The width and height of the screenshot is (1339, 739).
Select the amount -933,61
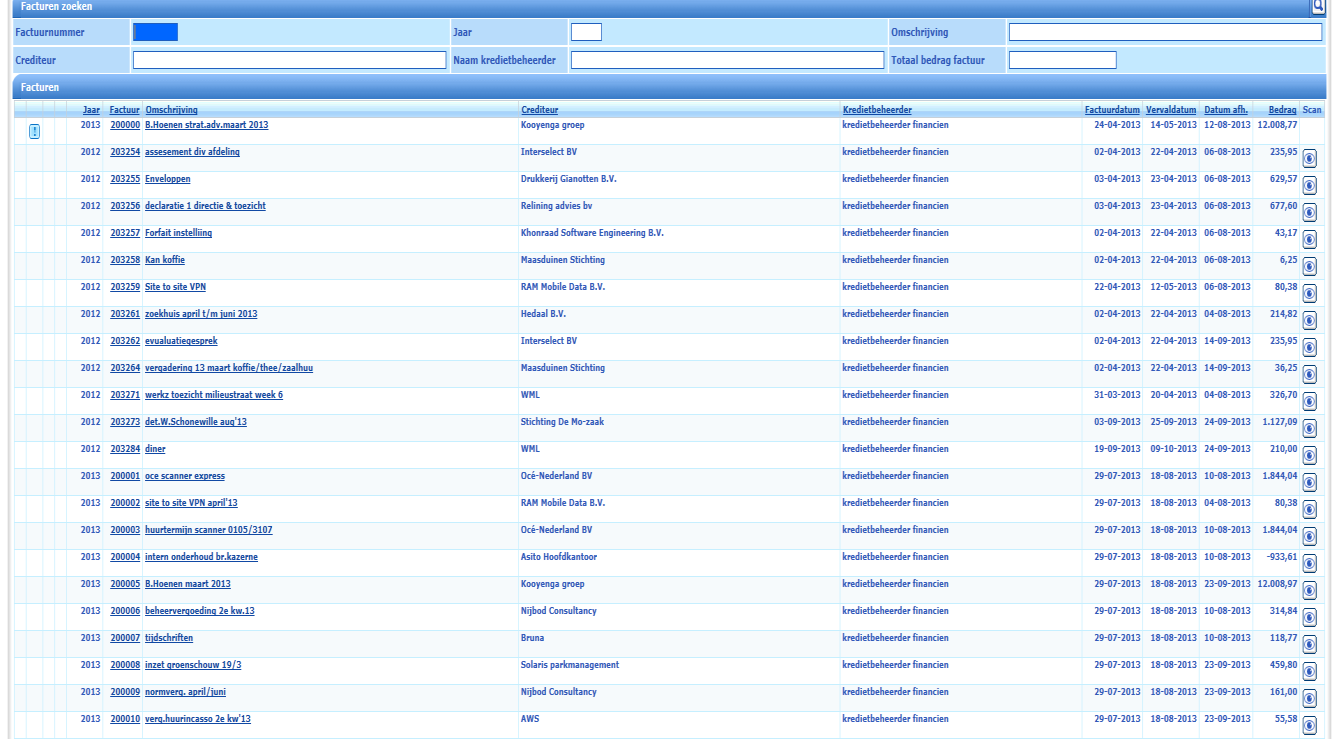pyautogui.click(x=1280, y=557)
